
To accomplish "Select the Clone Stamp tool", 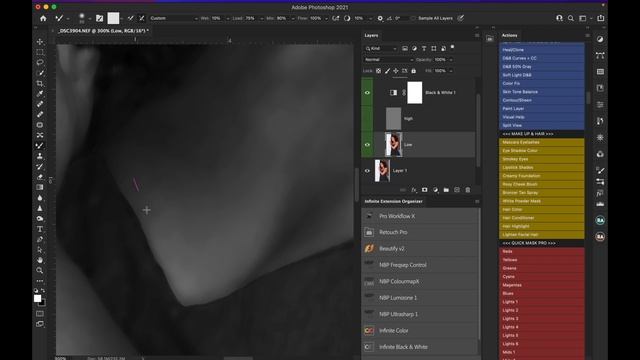I will (40, 156).
